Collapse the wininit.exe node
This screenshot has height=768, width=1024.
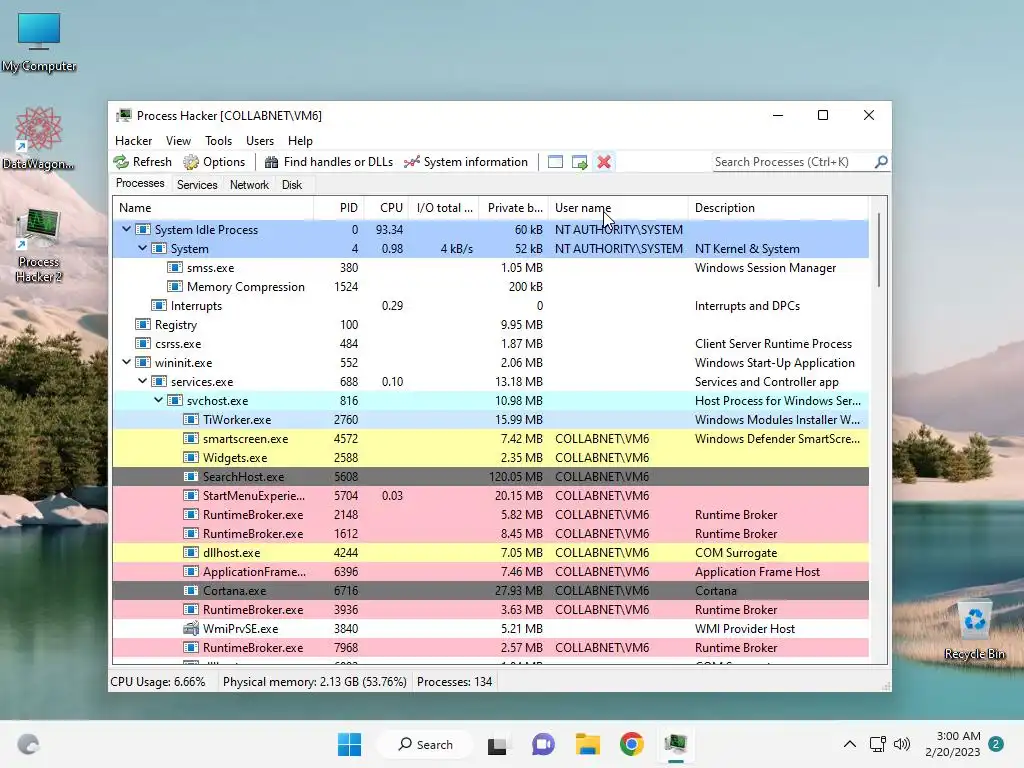coord(127,362)
